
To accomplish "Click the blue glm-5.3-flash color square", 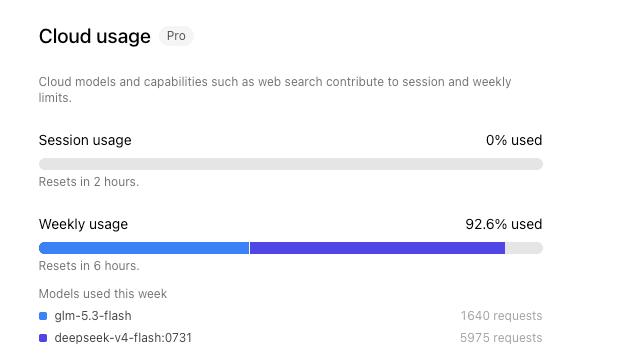I will tap(43, 316).
